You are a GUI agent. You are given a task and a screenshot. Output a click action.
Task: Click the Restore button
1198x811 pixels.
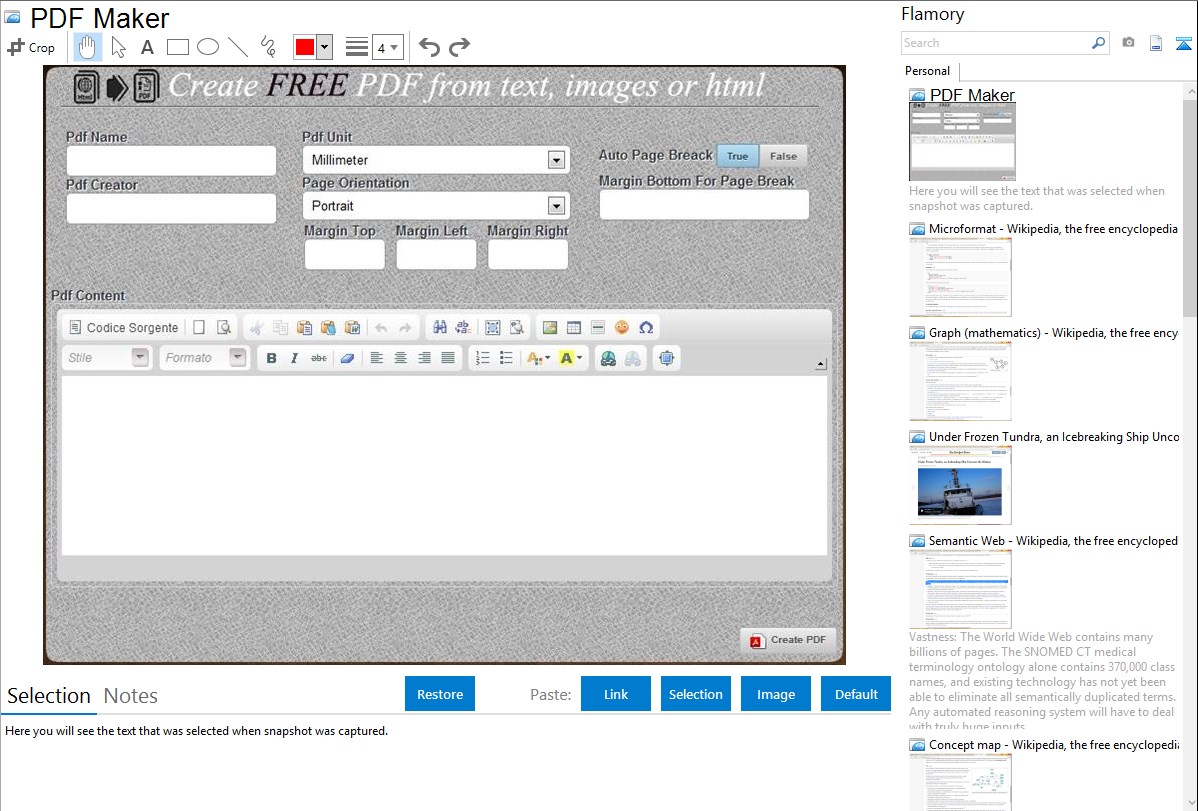[x=440, y=694]
